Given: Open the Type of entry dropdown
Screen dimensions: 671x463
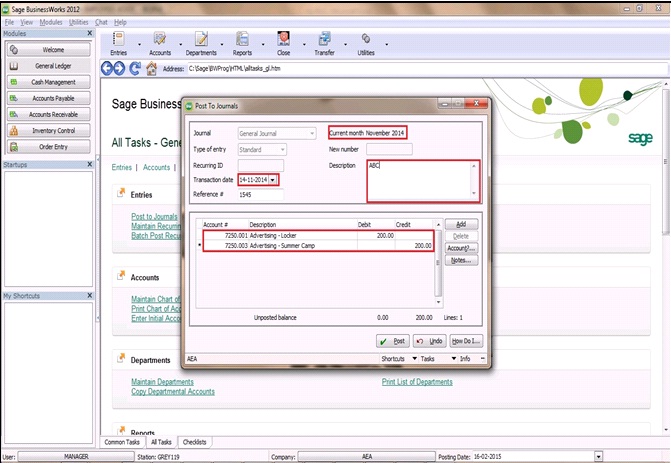Looking at the screenshot, I should (282, 149).
